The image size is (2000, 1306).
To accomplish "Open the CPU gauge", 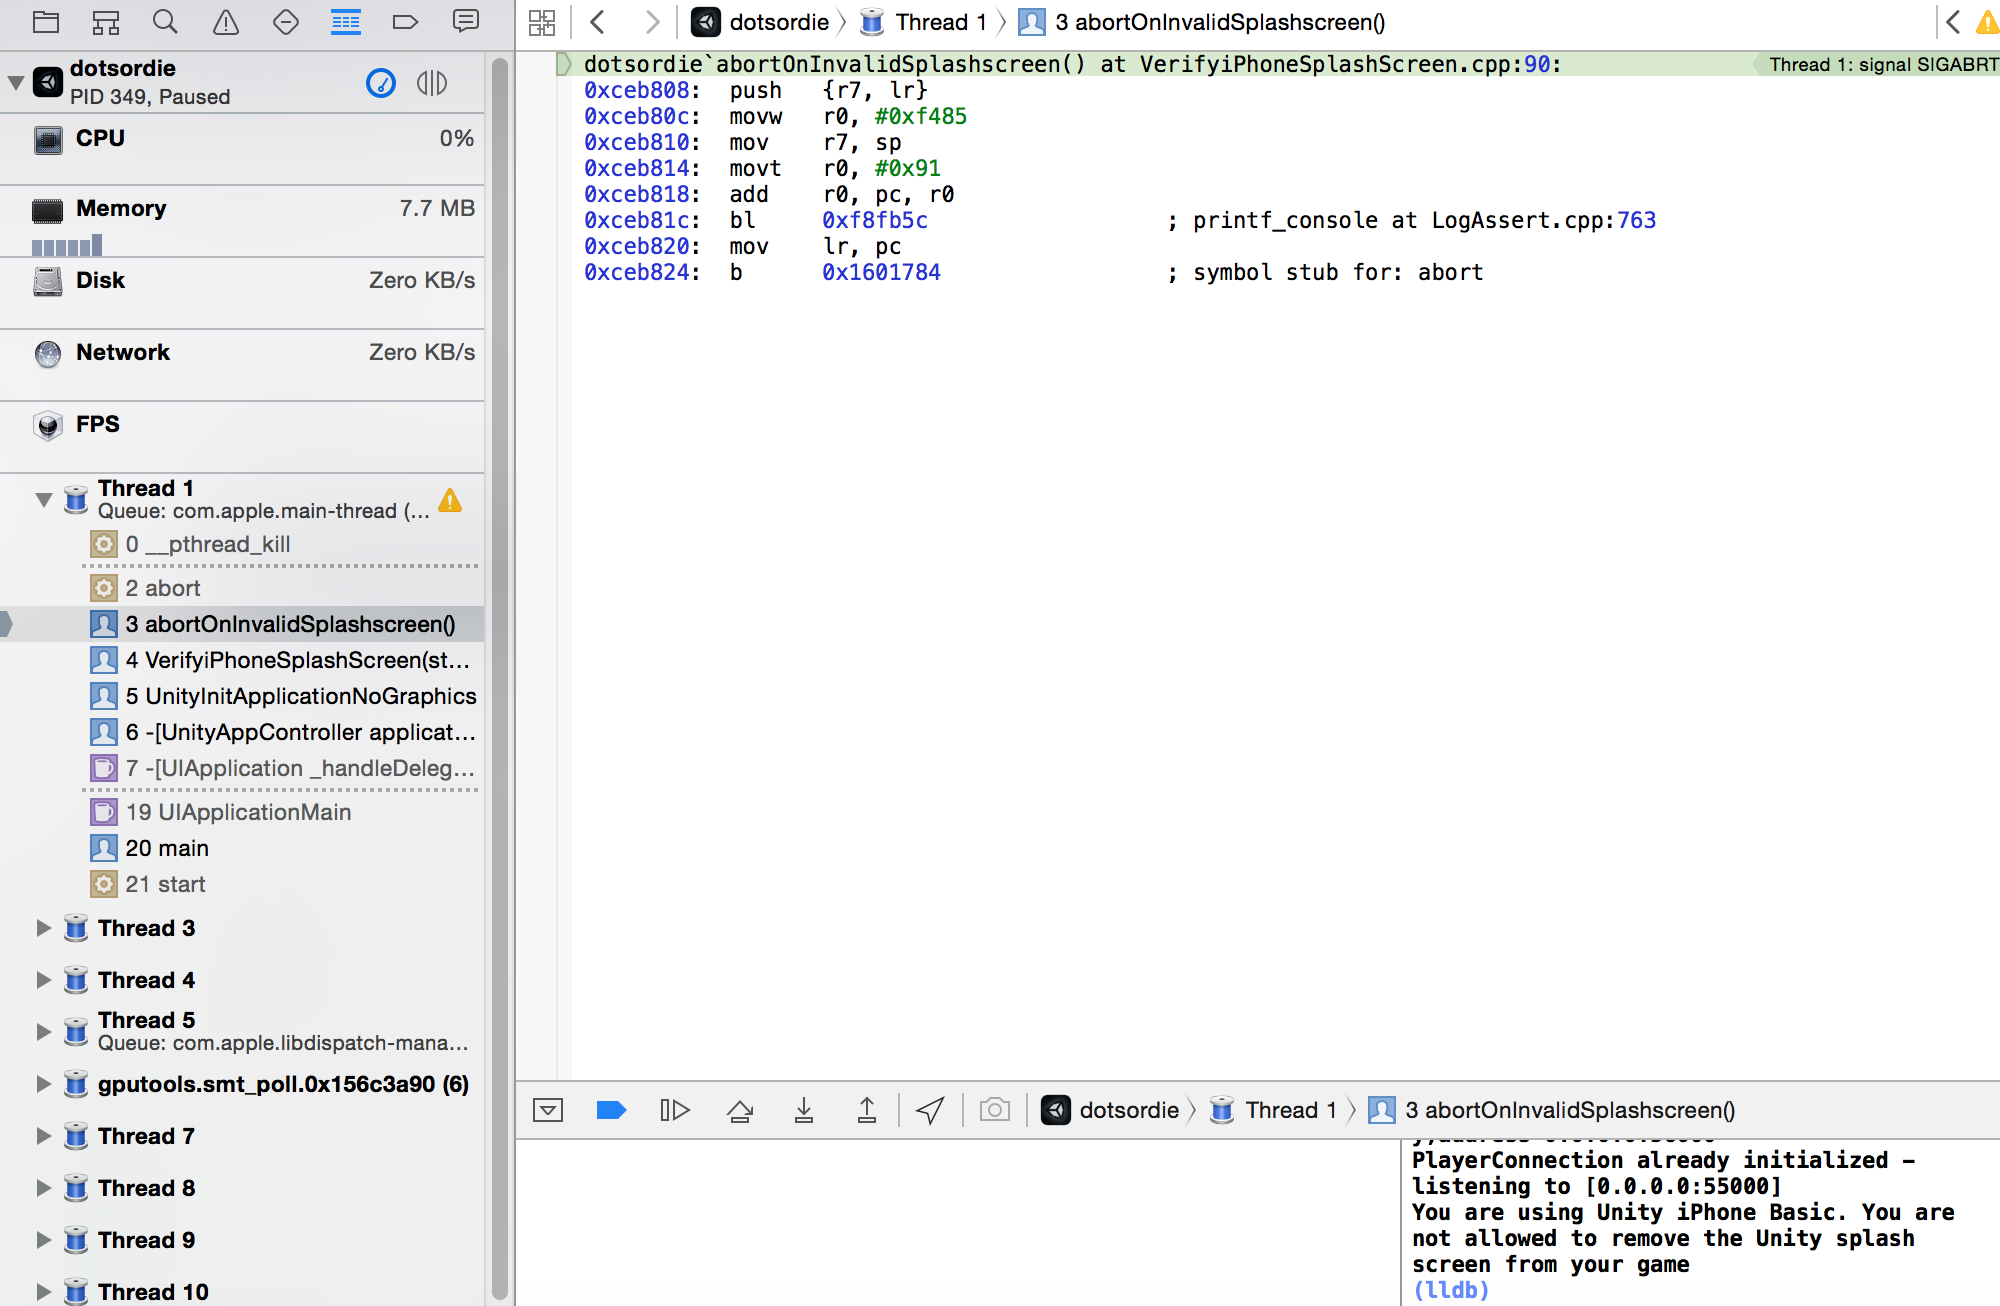I will point(242,148).
